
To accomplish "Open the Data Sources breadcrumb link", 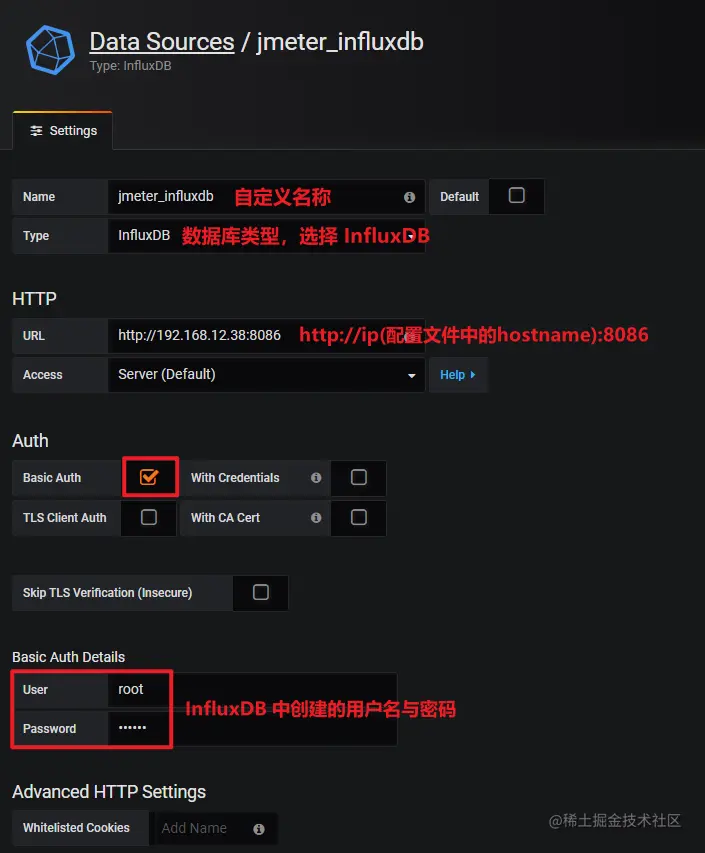I will 162,42.
